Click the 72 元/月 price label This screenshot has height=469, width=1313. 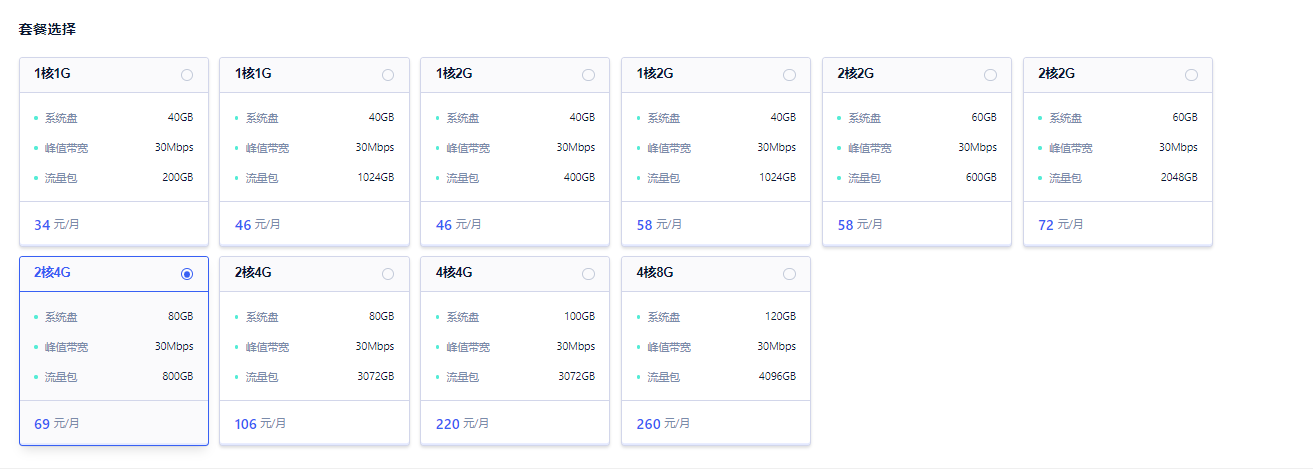coord(1061,225)
